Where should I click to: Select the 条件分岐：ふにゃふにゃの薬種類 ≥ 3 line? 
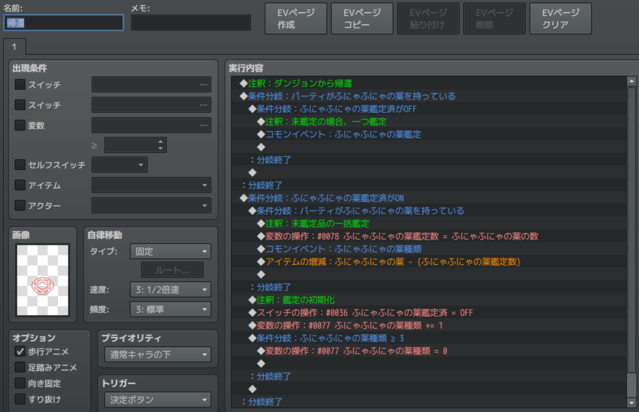pos(429,338)
